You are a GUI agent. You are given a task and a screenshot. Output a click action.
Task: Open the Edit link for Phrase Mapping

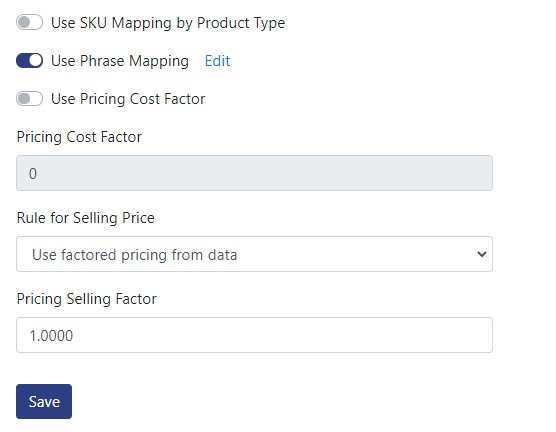(217, 61)
